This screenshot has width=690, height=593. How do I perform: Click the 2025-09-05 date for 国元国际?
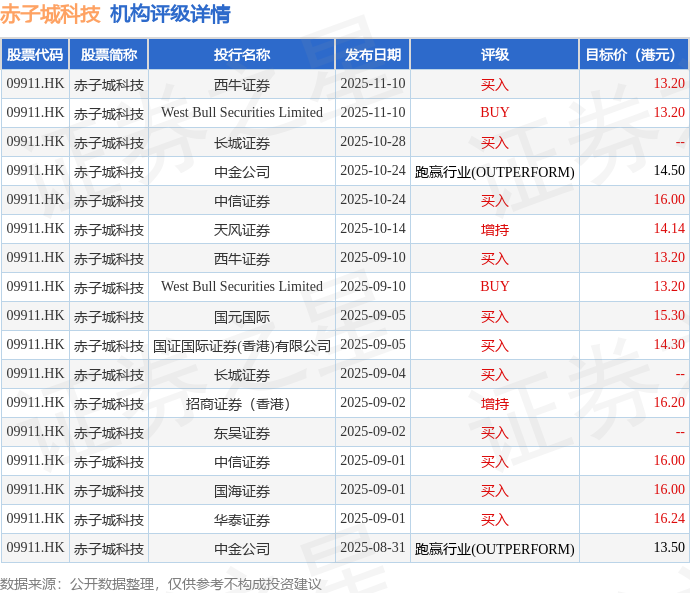click(x=372, y=315)
